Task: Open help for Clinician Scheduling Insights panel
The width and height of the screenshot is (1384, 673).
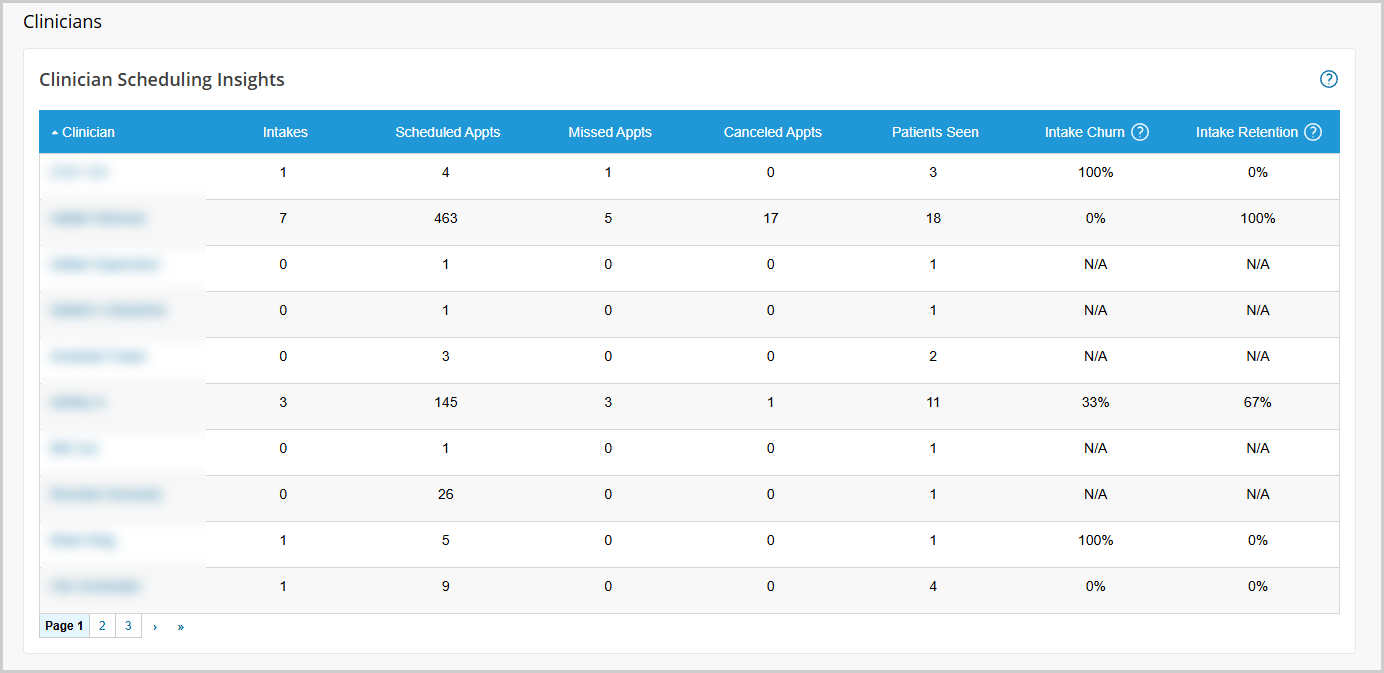Action: tap(1328, 79)
